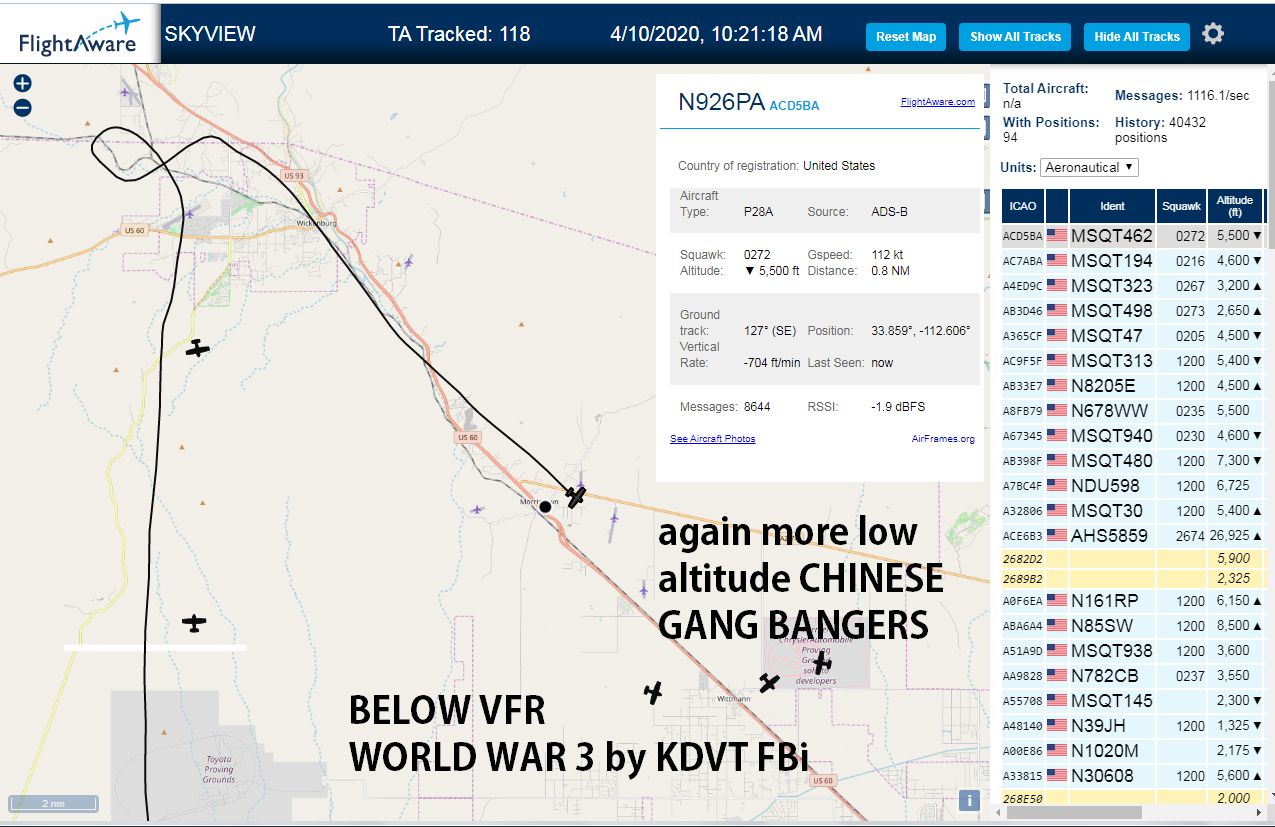Click Hide All Tracks button
Screen dimensions: 1275x827
1137,37
